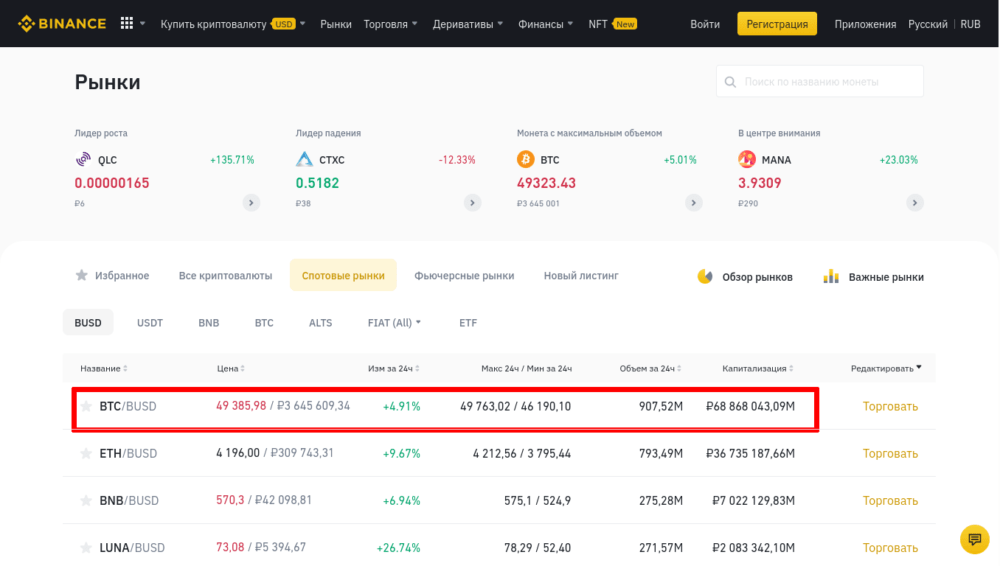The image size is (1000, 566).
Task: Open the FIAT (All) dropdown
Action: pos(394,323)
